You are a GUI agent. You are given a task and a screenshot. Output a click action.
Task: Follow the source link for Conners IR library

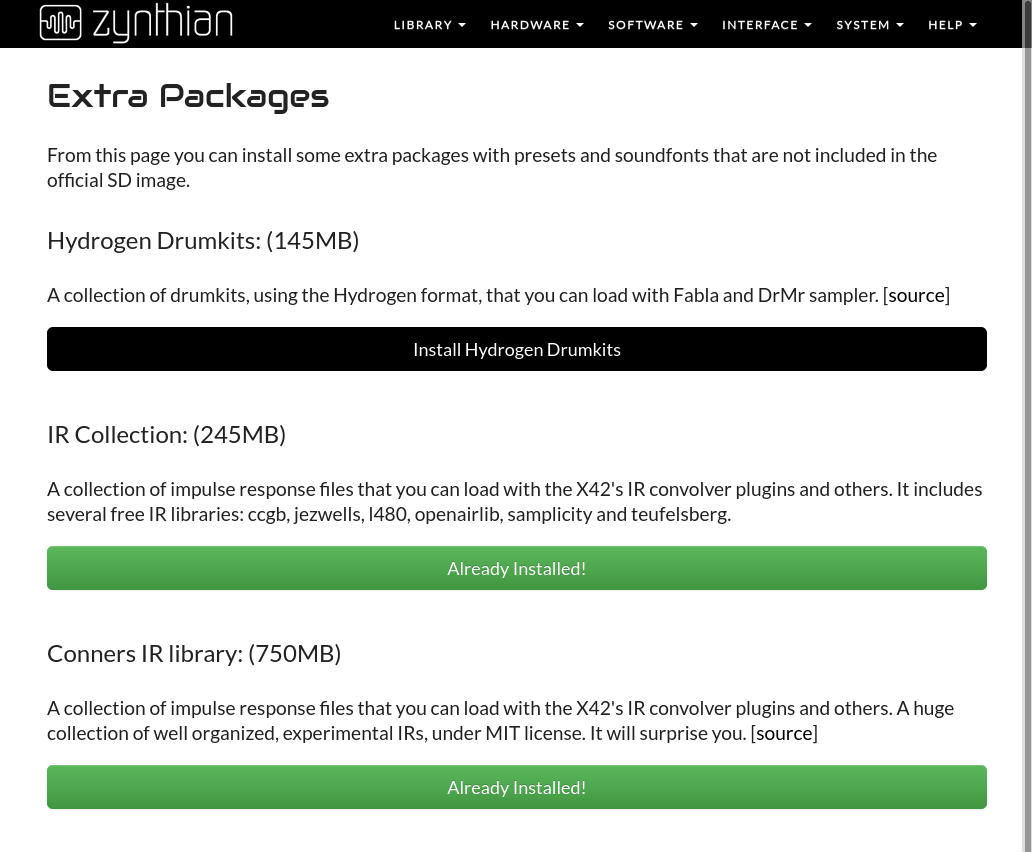point(784,733)
